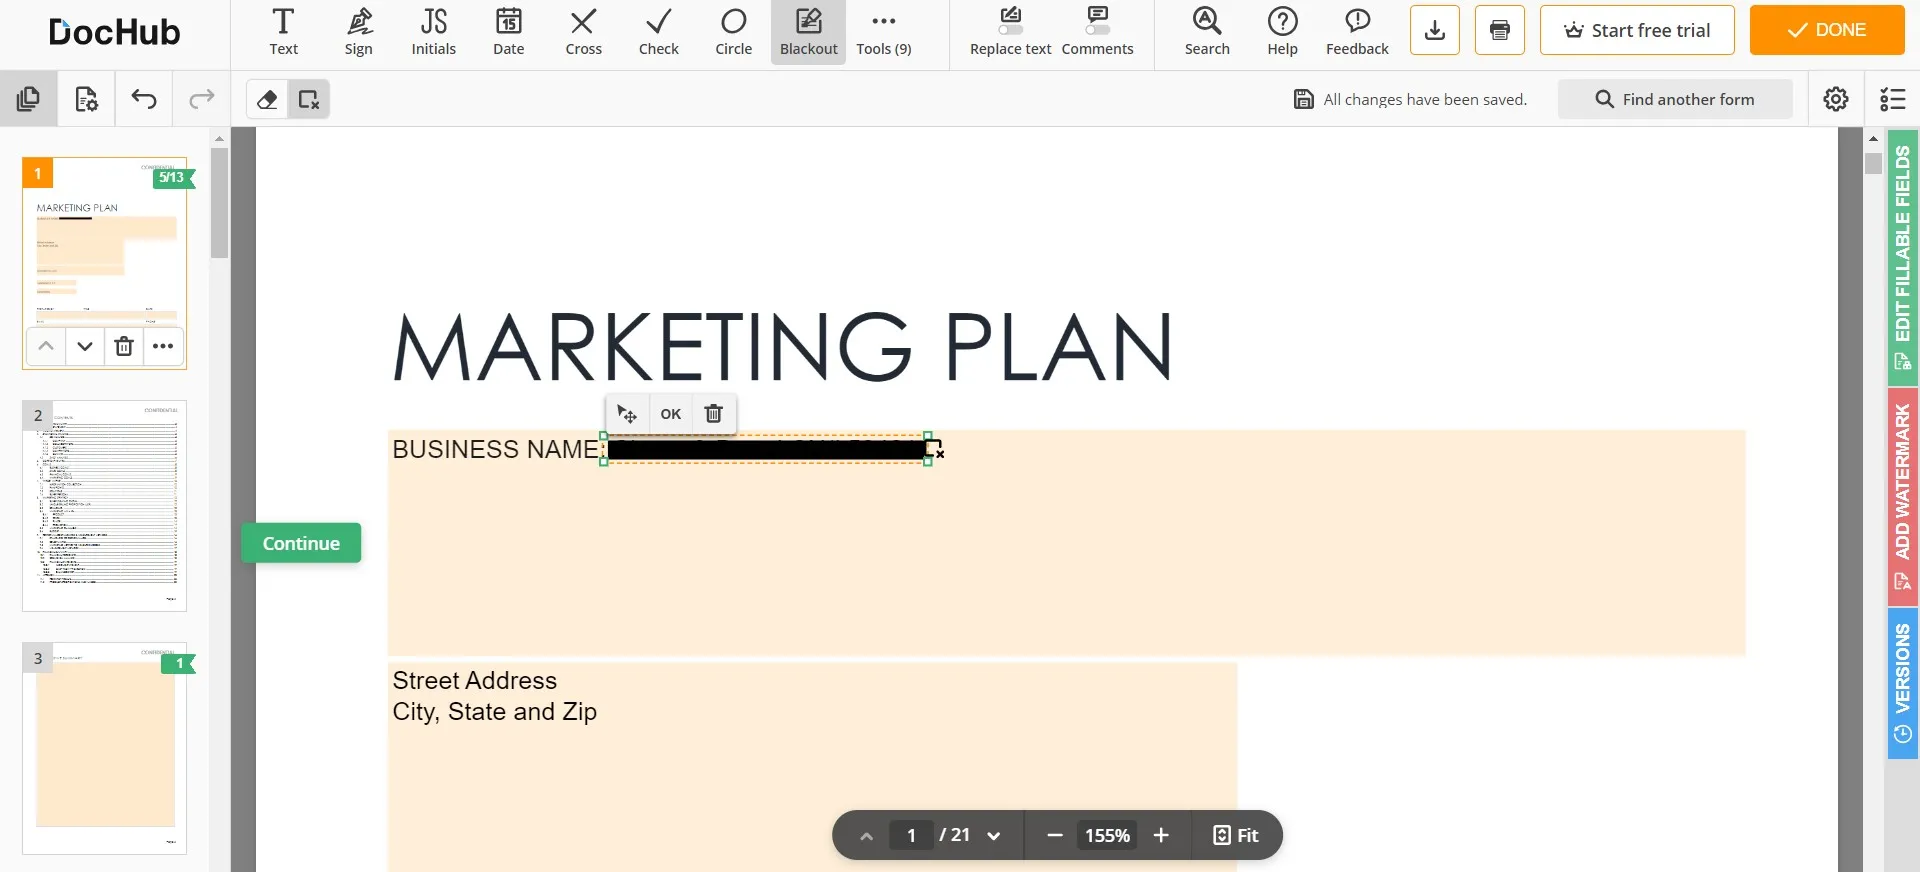Choose the Sign tool

[358, 32]
